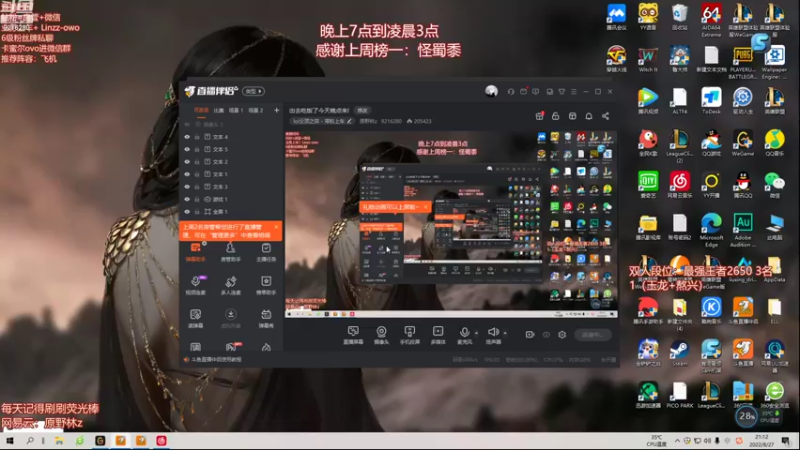The height and width of the screenshot is (450, 800).
Task: Open Microsoft Edge desktop shortcut
Action: (711, 230)
